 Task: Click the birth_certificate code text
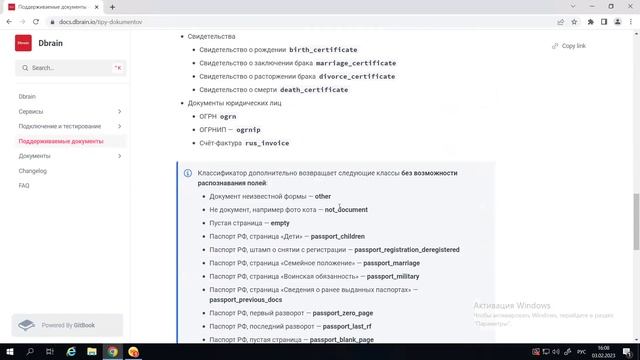(x=323, y=50)
